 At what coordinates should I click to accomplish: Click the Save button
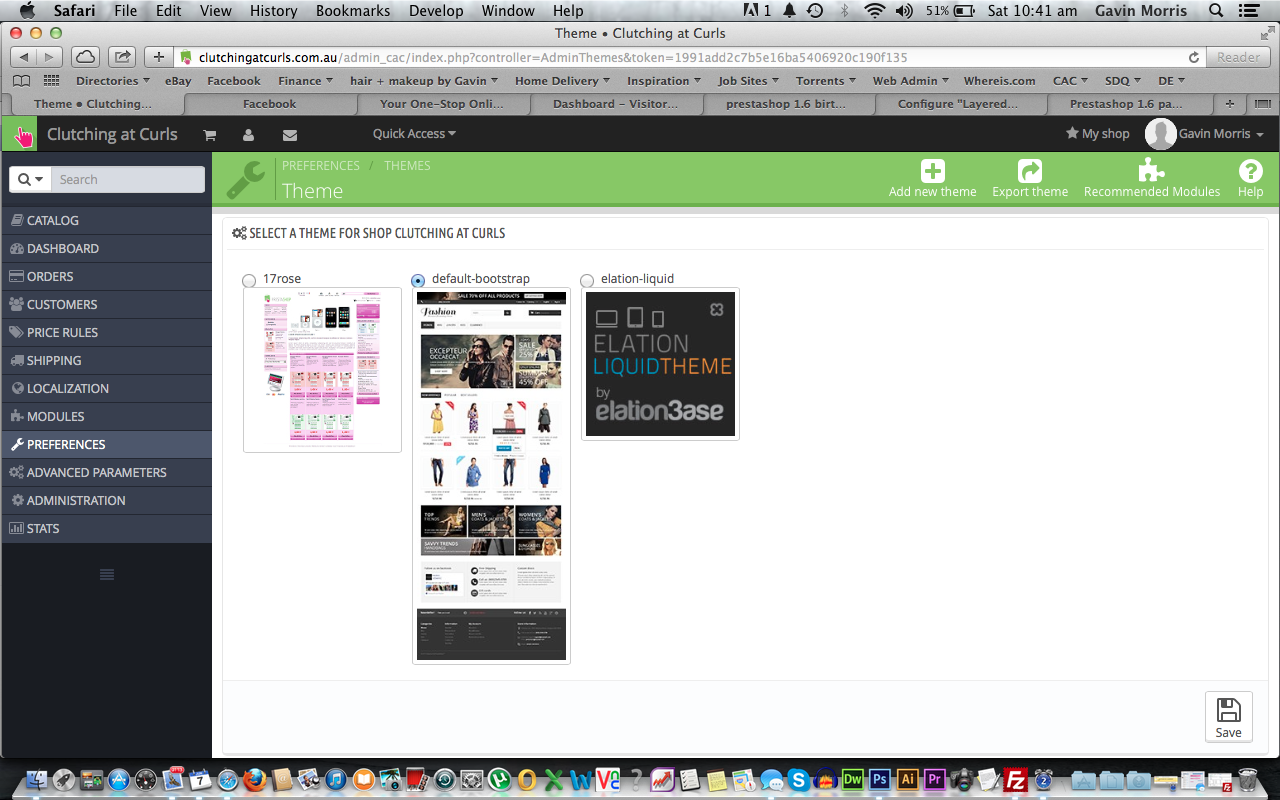[x=1228, y=717]
